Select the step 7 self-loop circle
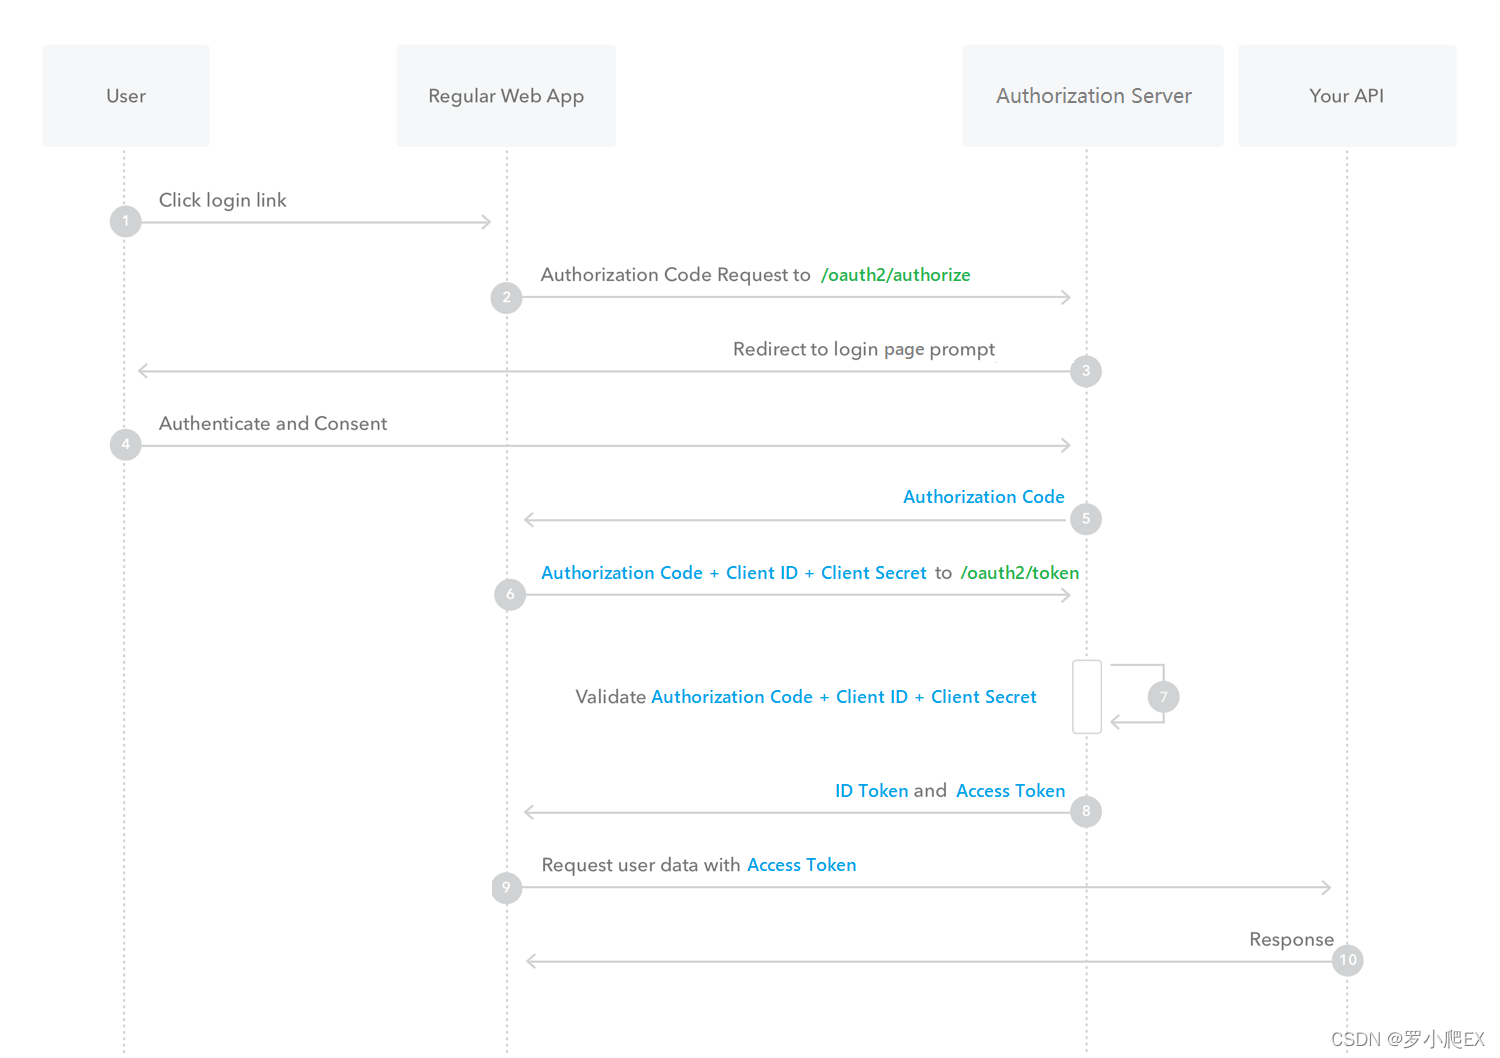Screen dimensions: 1500x1058 1163,697
